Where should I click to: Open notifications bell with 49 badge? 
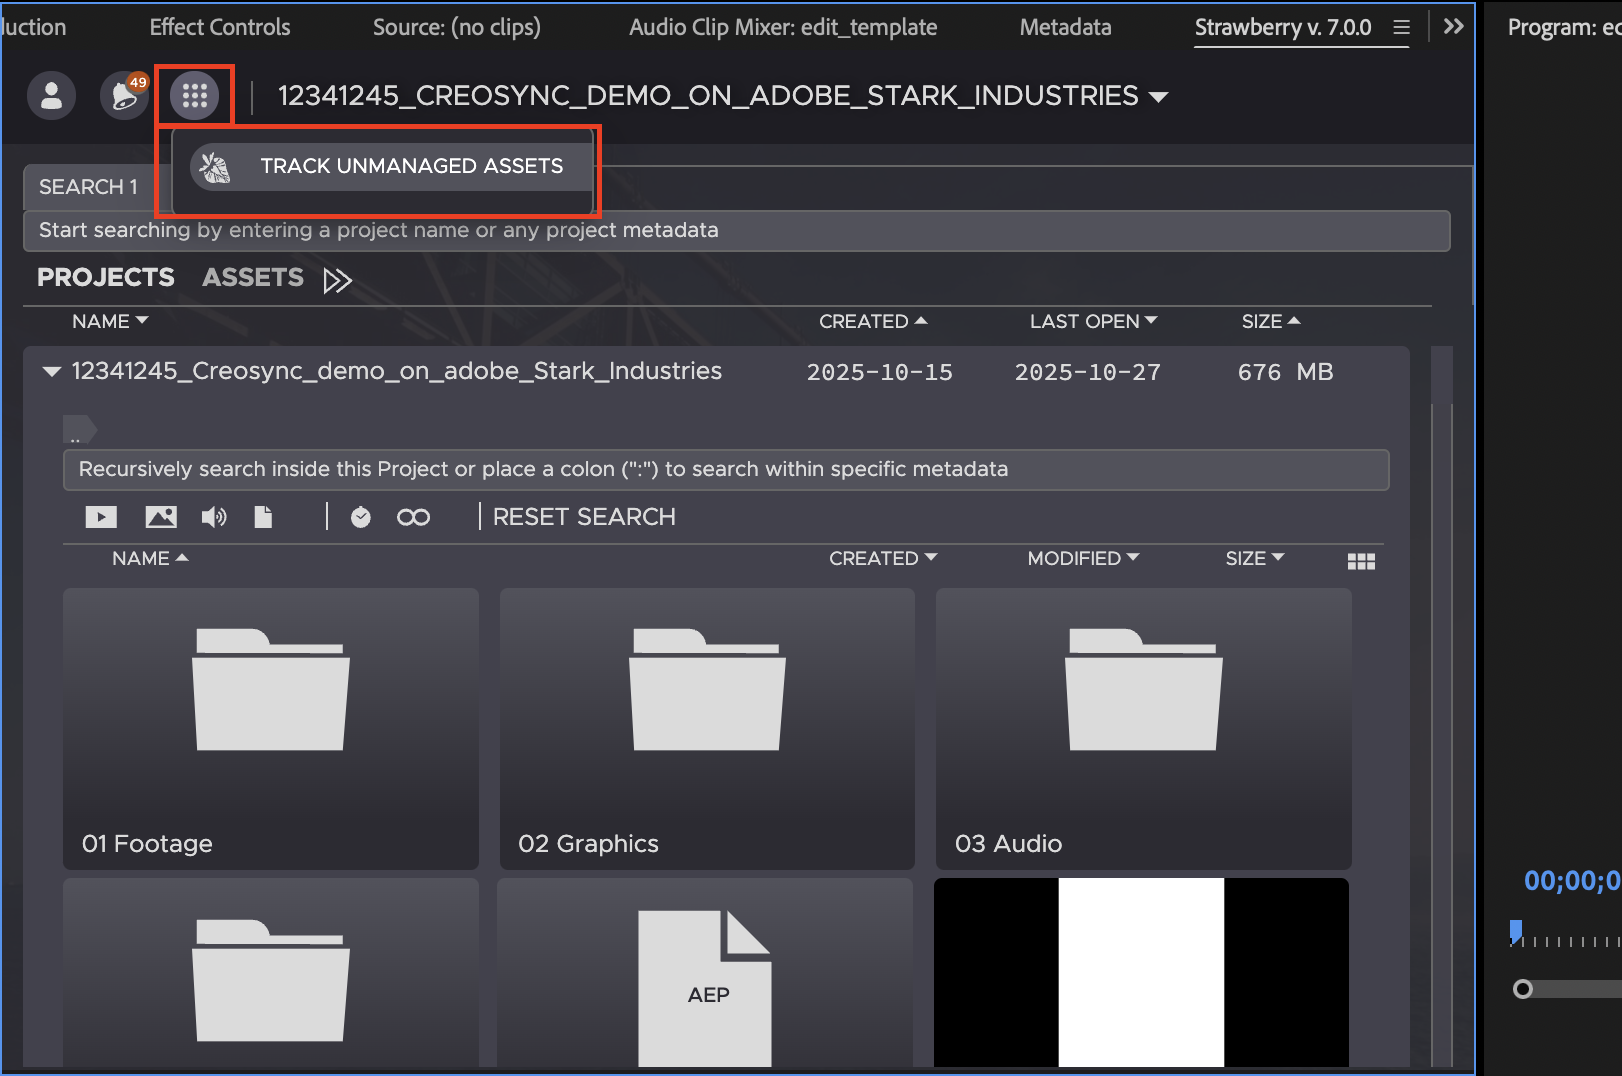[x=124, y=96]
